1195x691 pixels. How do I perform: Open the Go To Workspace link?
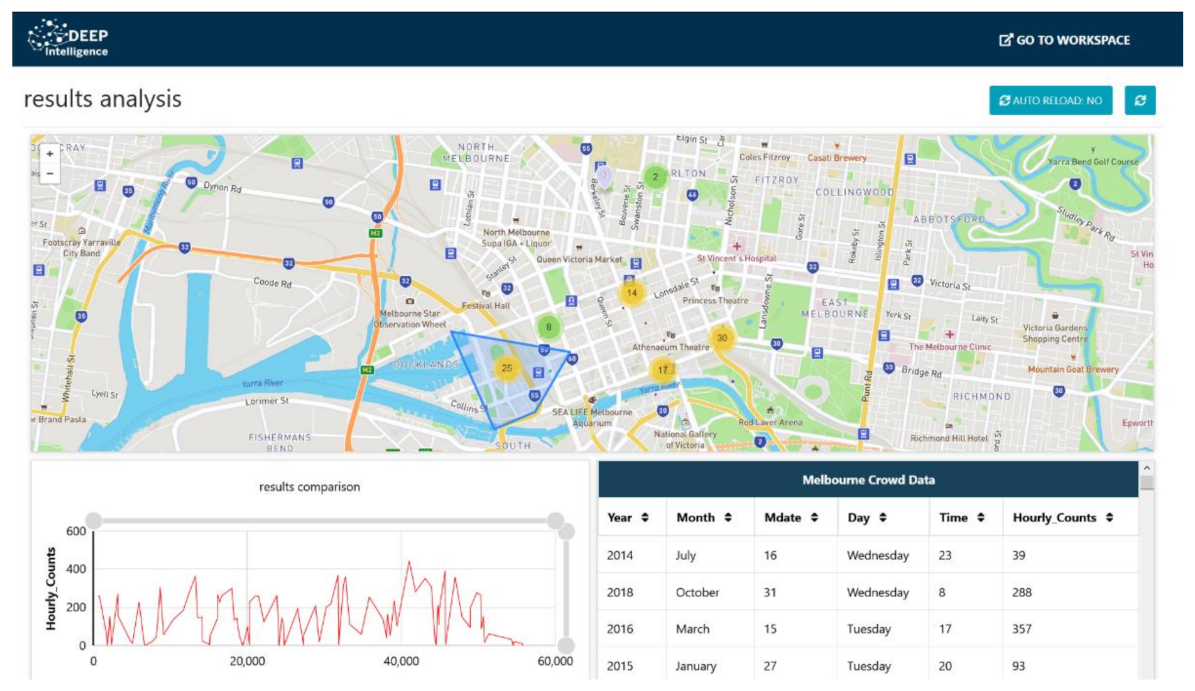pos(1065,40)
